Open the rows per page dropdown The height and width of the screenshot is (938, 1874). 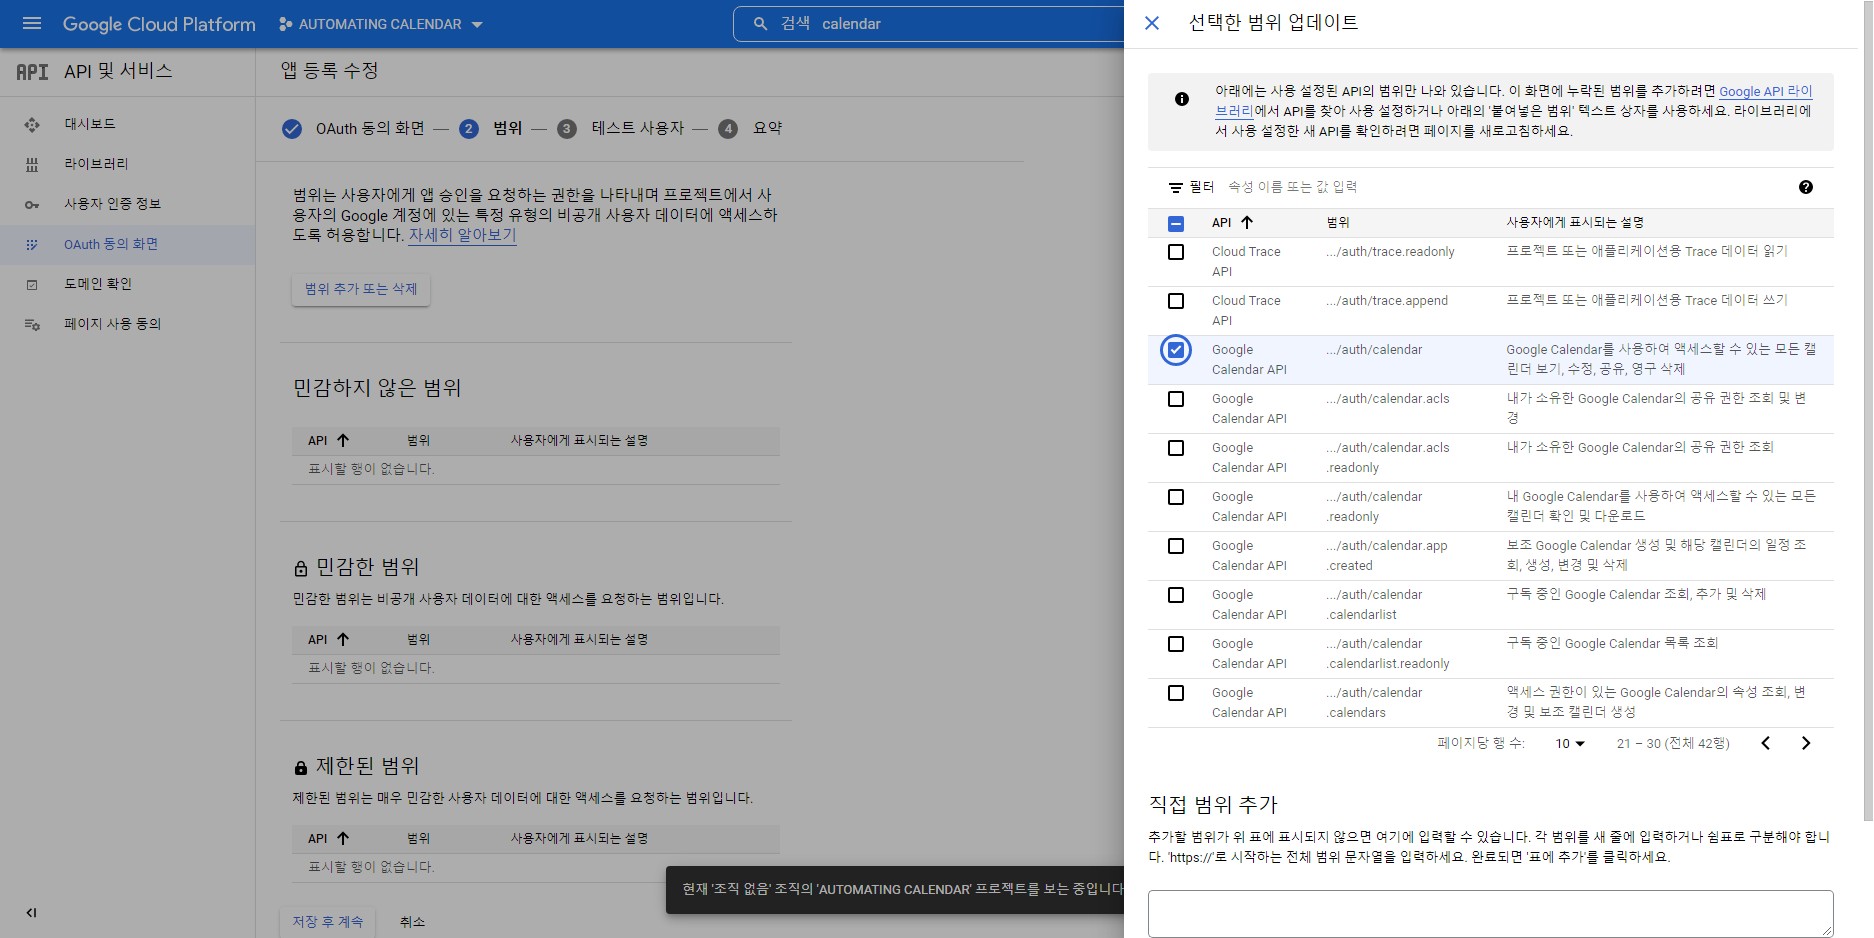[1570, 743]
